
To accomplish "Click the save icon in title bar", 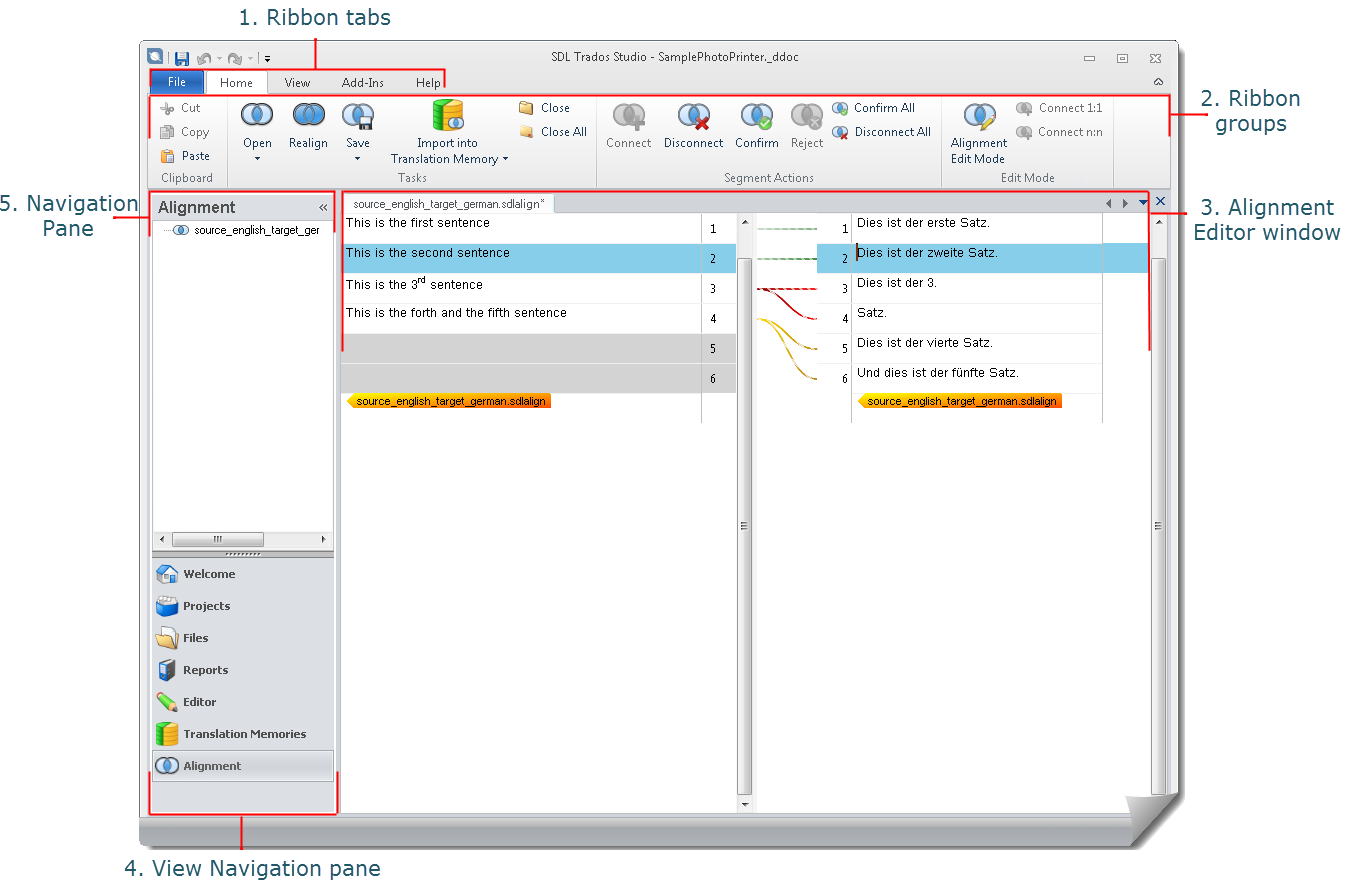I will point(182,59).
